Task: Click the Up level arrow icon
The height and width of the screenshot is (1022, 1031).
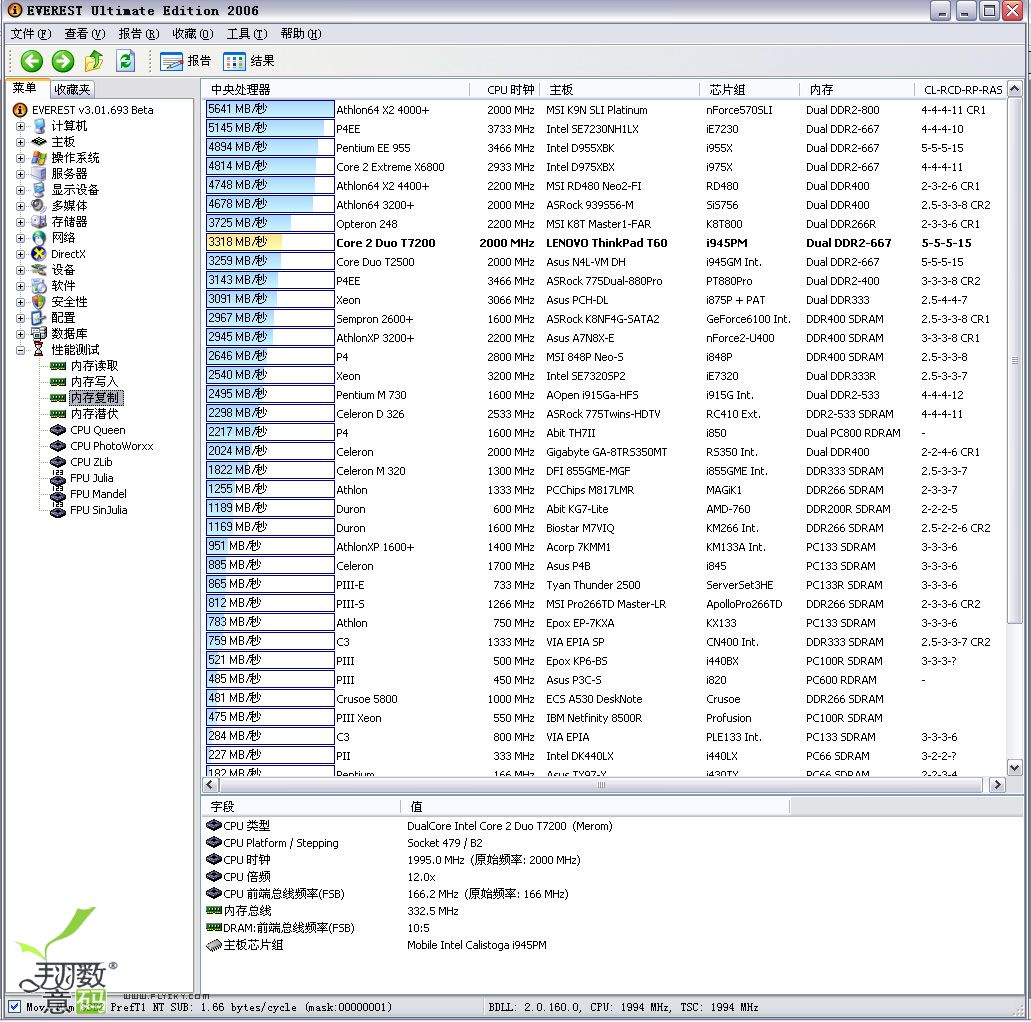Action: 94,61
